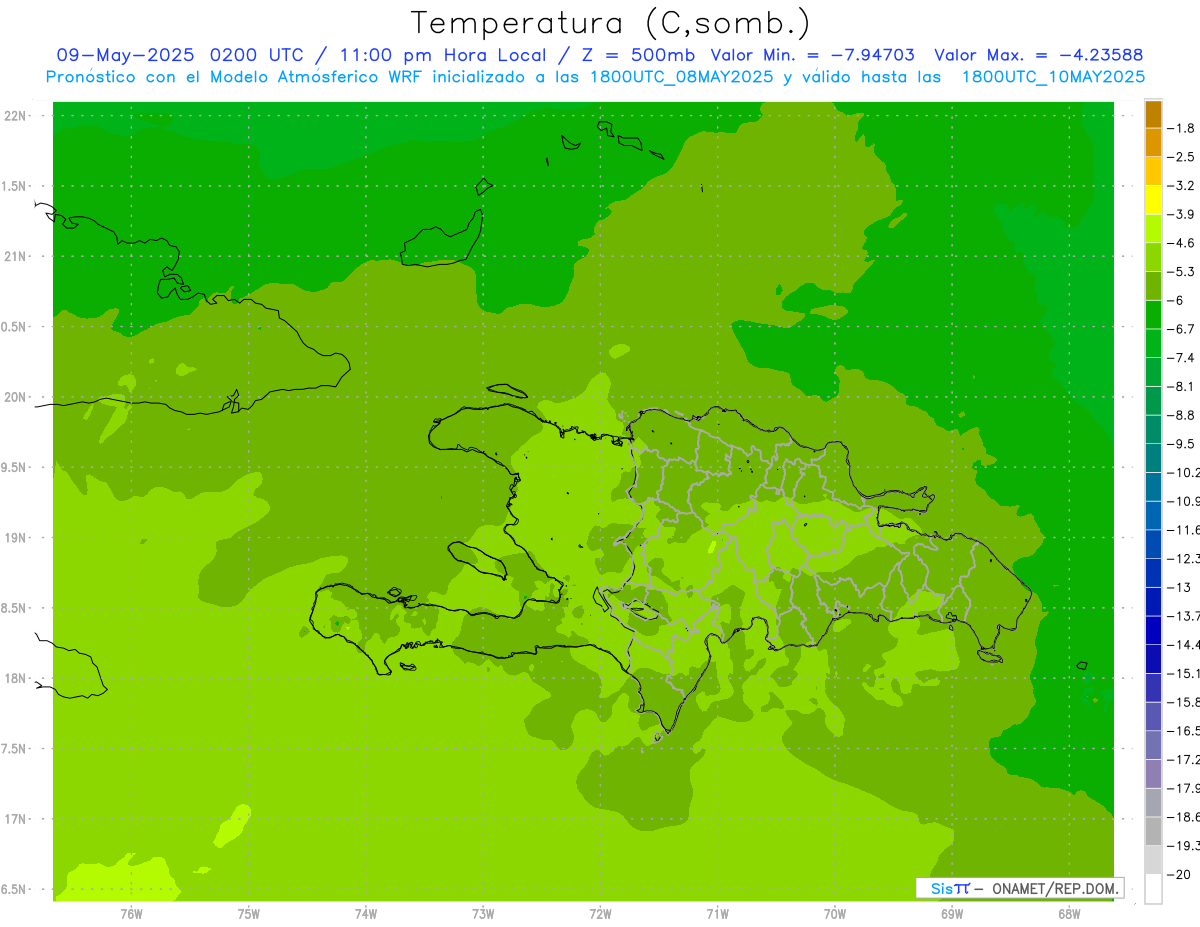Pick the deep blue swatch between -13.7 and -14.4

point(1153,630)
